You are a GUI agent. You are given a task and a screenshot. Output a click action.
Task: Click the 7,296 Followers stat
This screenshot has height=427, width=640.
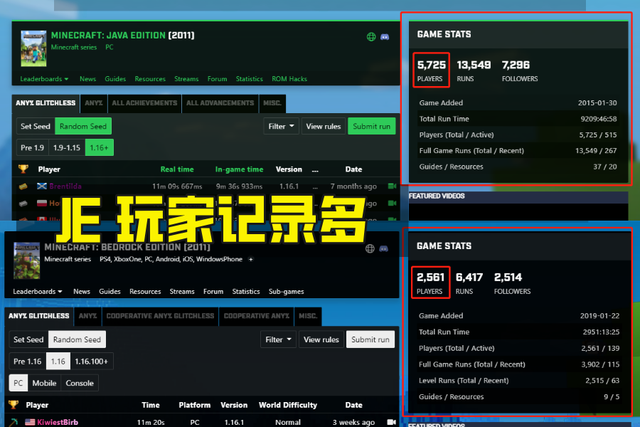pyautogui.click(x=520, y=70)
